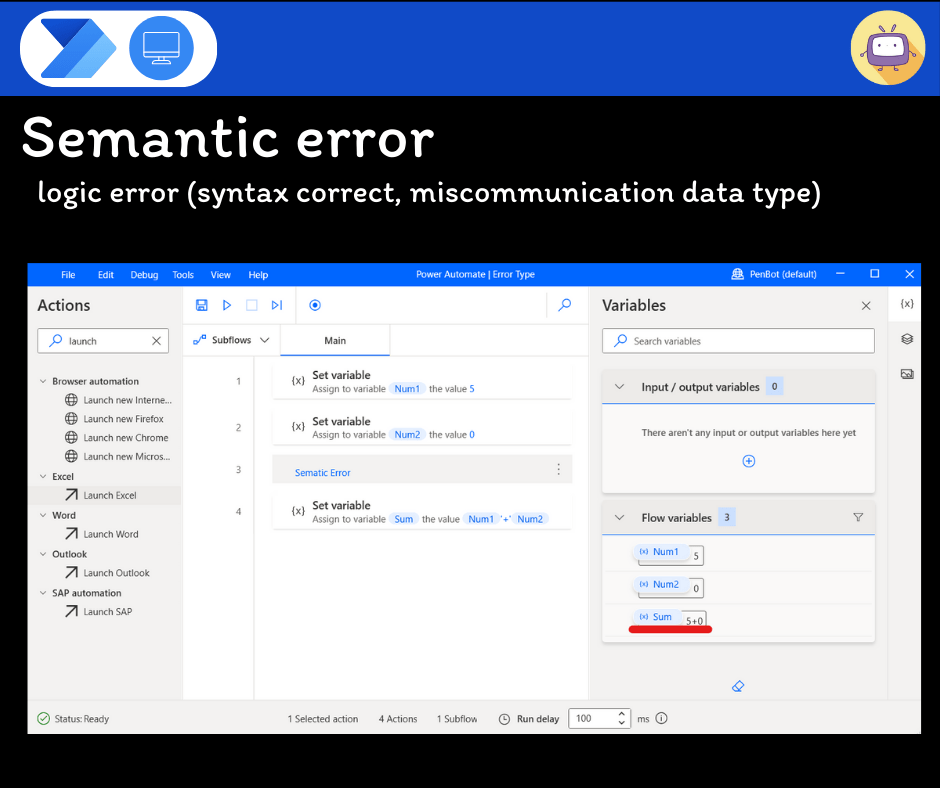Screen dimensions: 940x788
Task: Open UI elements layers icon
Action: 907,339
